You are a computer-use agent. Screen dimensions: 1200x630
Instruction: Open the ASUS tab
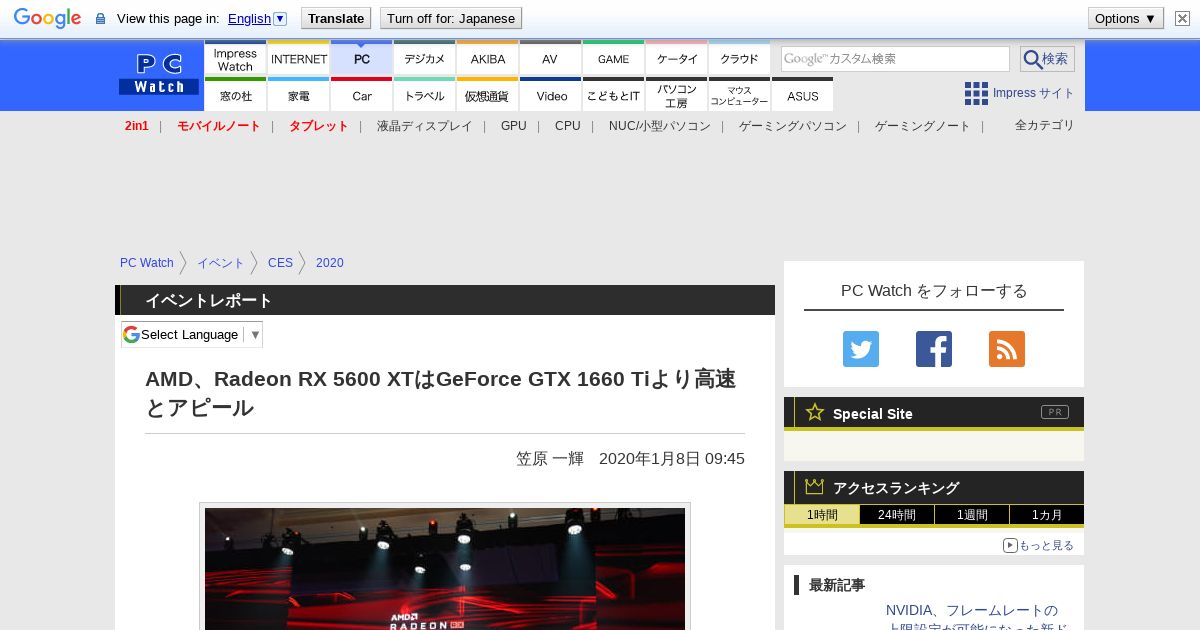click(x=803, y=95)
